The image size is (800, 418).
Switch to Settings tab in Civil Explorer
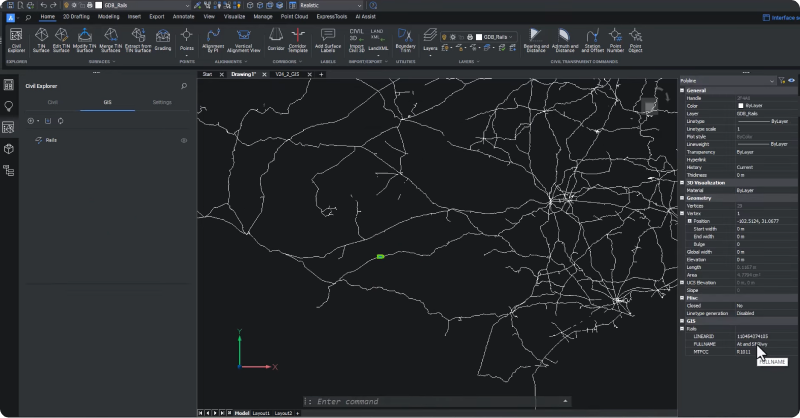[x=161, y=102]
